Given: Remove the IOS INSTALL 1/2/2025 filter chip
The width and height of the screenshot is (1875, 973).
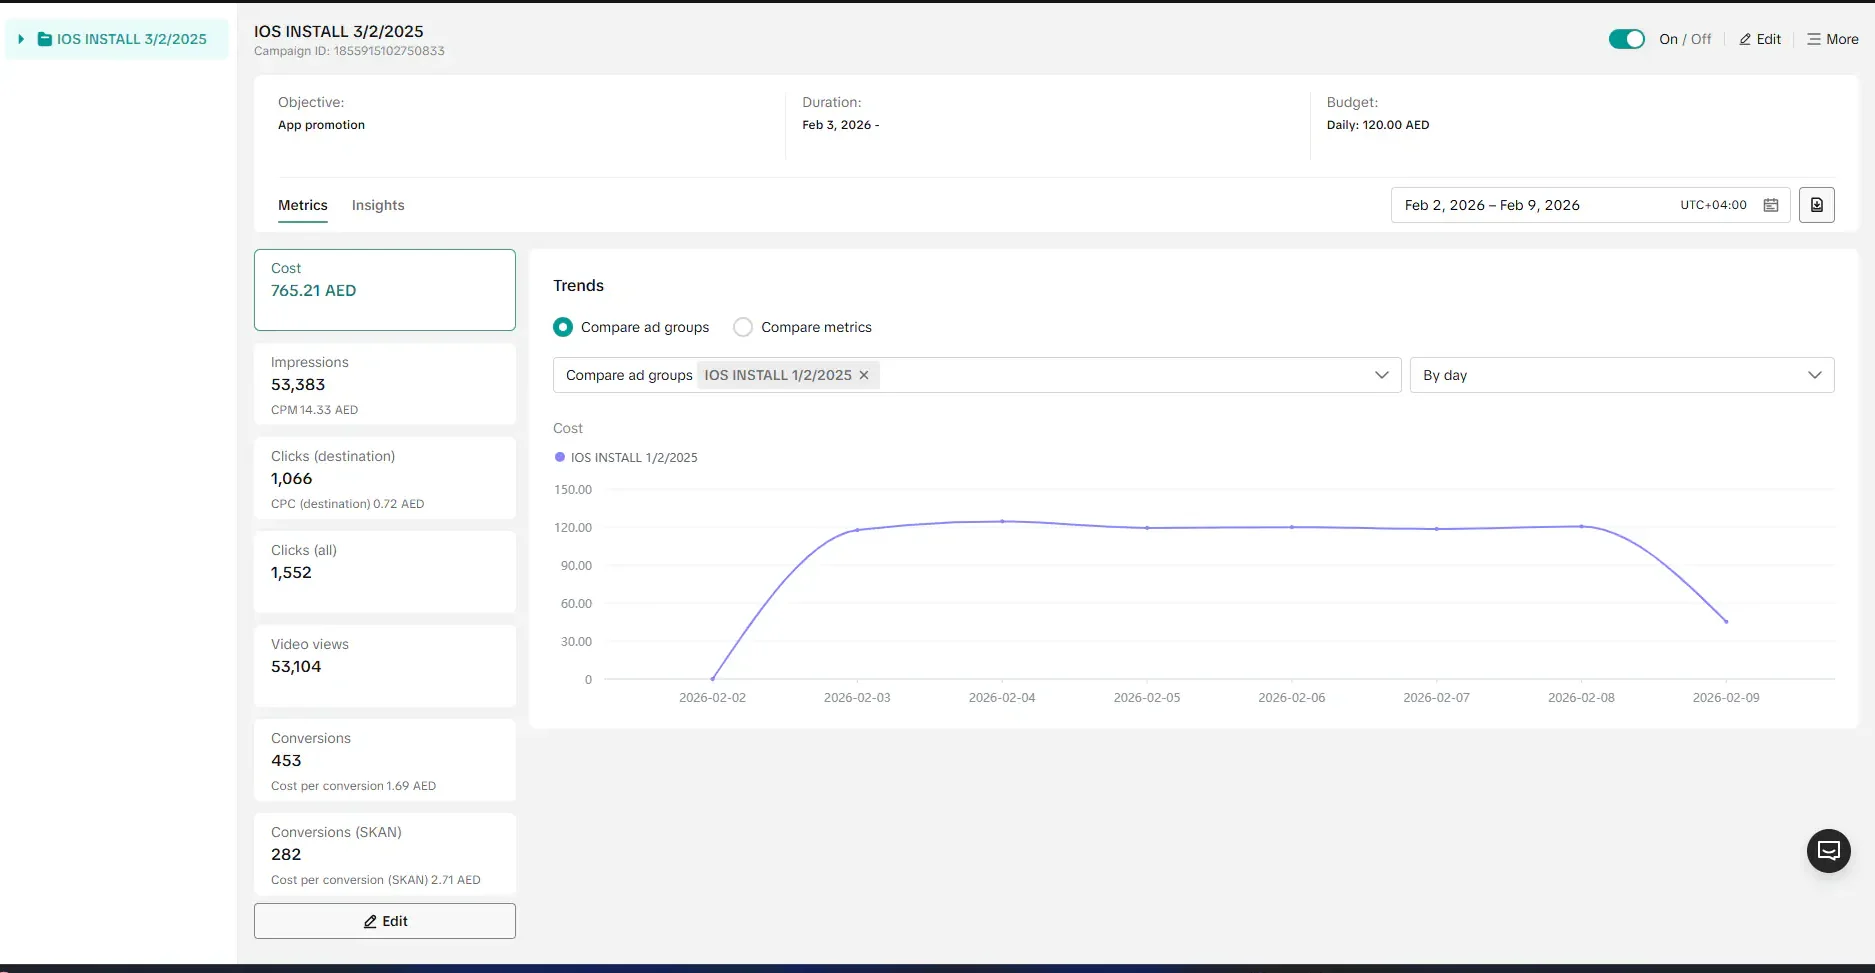Looking at the screenshot, I should (x=864, y=375).
